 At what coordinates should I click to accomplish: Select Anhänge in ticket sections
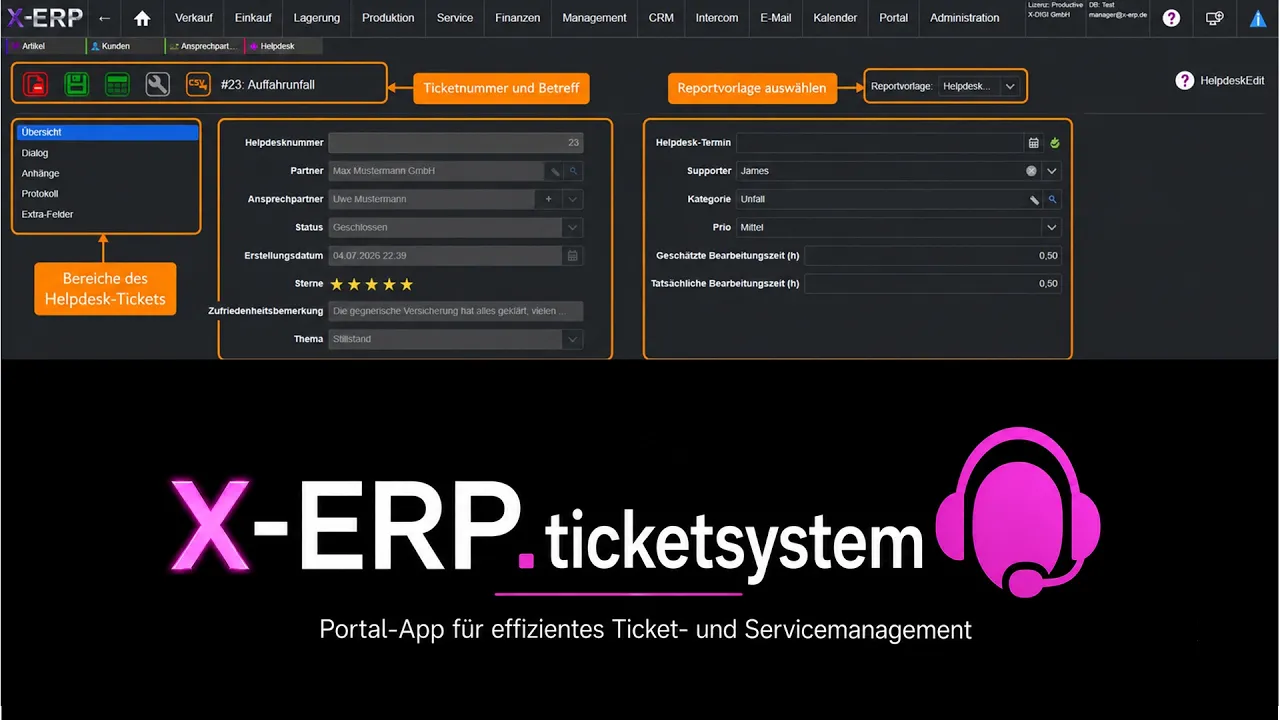click(x=107, y=173)
